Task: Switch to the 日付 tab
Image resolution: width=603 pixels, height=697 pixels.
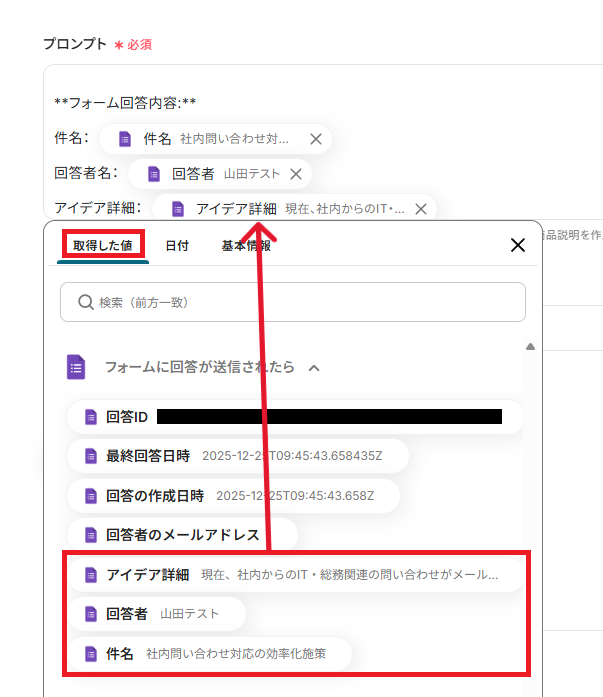Action: coord(177,245)
